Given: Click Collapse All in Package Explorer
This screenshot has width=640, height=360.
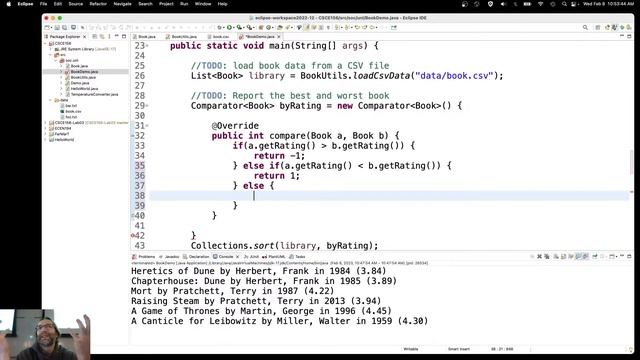Looking at the screenshot, I should tap(95, 36).
